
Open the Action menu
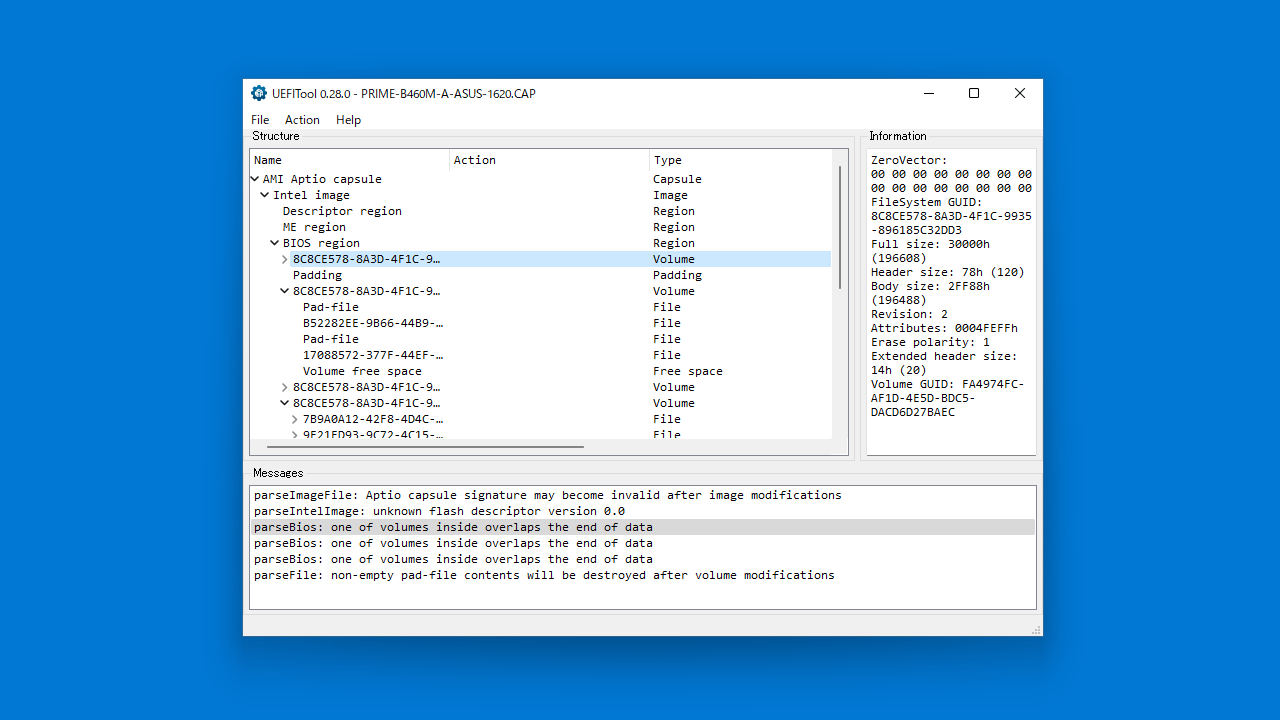coord(302,120)
